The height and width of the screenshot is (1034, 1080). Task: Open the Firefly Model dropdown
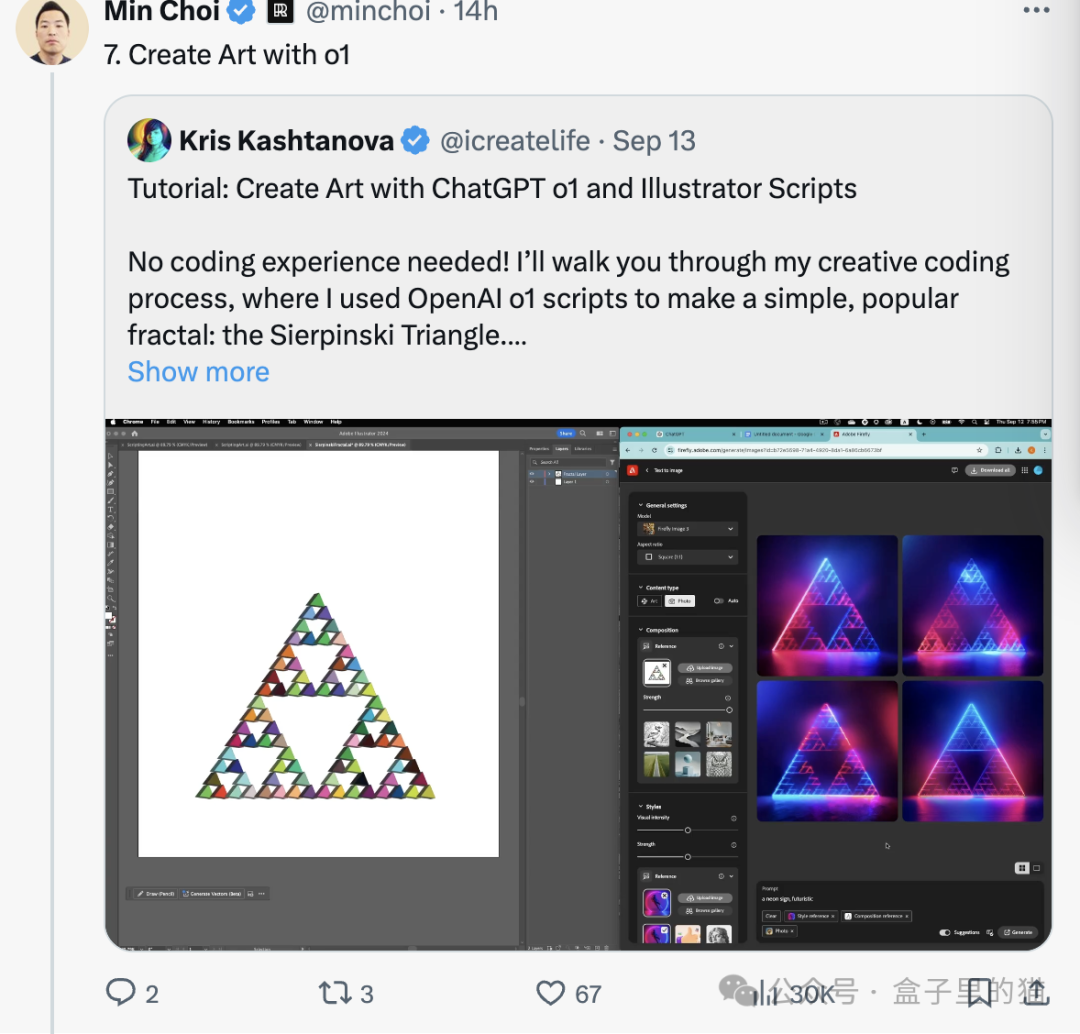pos(689,528)
